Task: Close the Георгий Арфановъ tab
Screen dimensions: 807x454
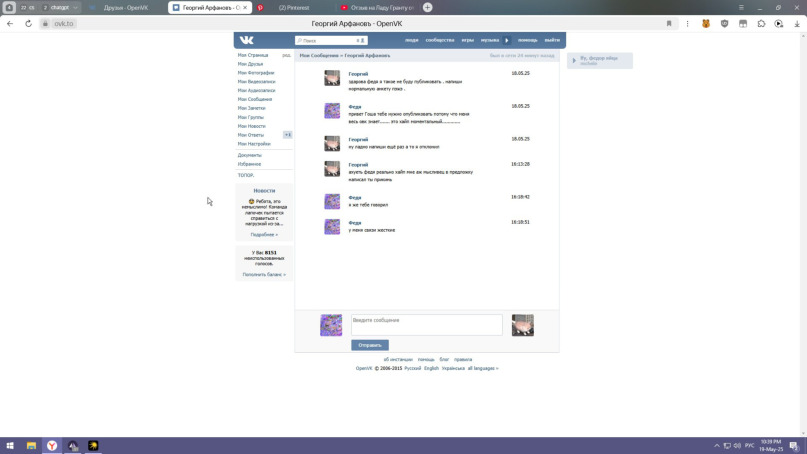Action: pos(245,8)
